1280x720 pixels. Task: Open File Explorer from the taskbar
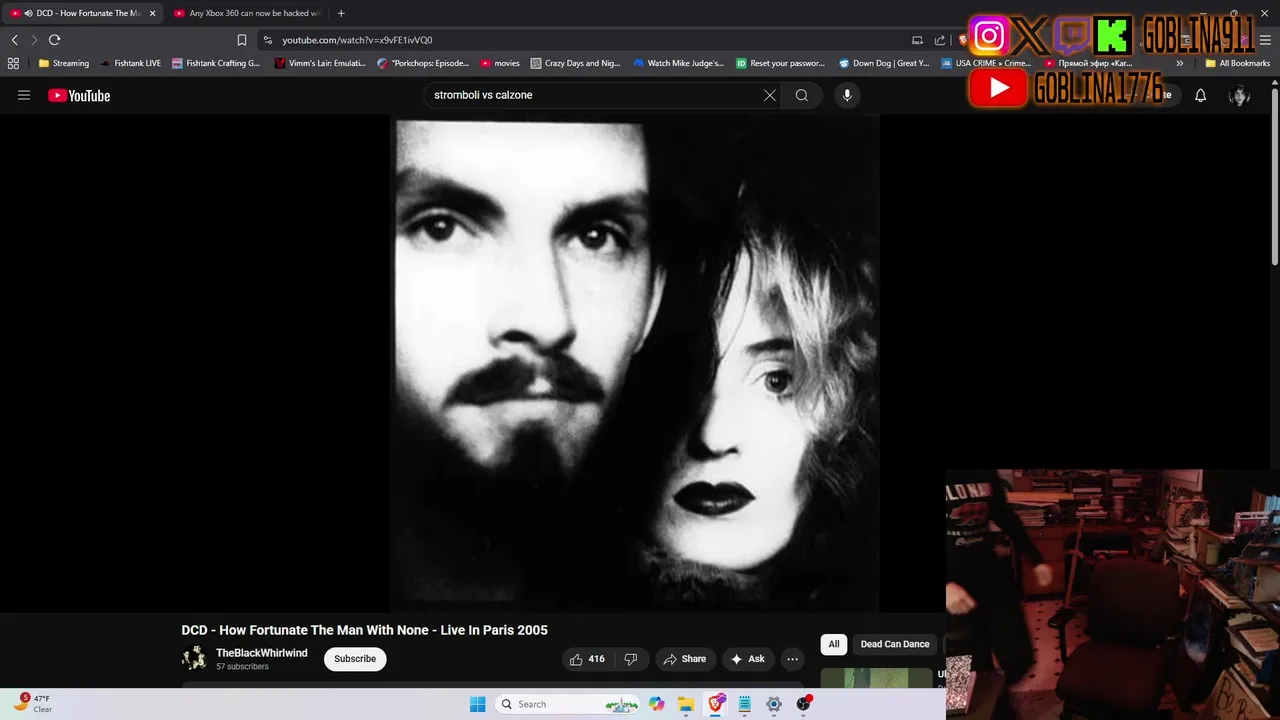point(686,704)
